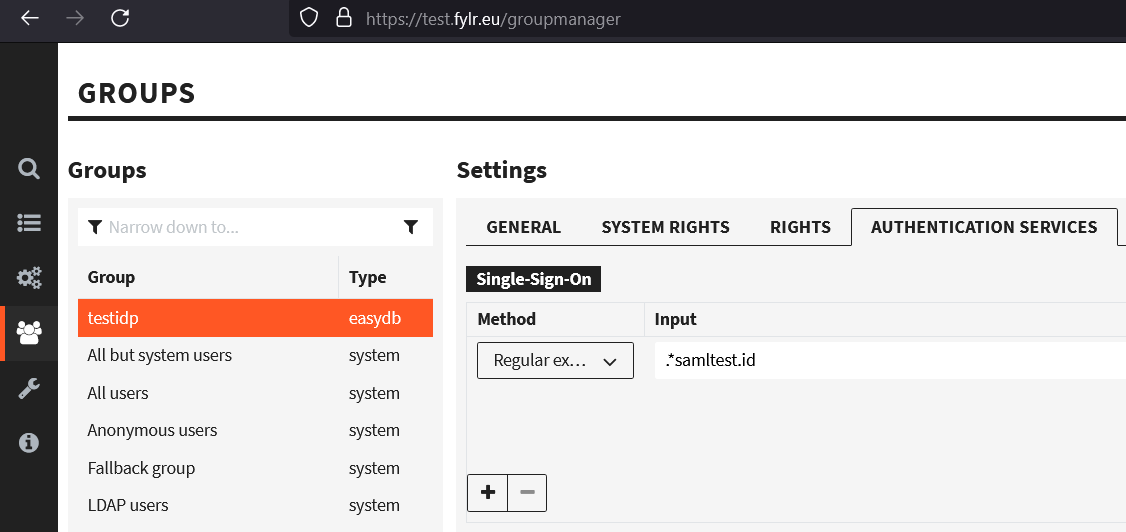Reload the page with browser refresh

(120, 18)
